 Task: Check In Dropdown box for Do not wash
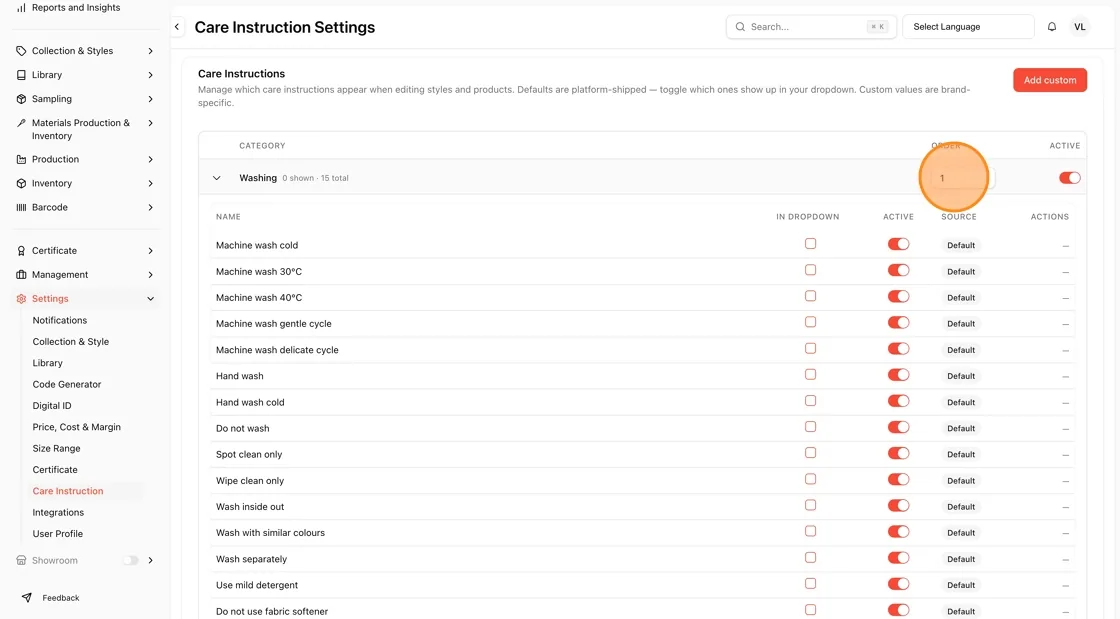coord(810,427)
